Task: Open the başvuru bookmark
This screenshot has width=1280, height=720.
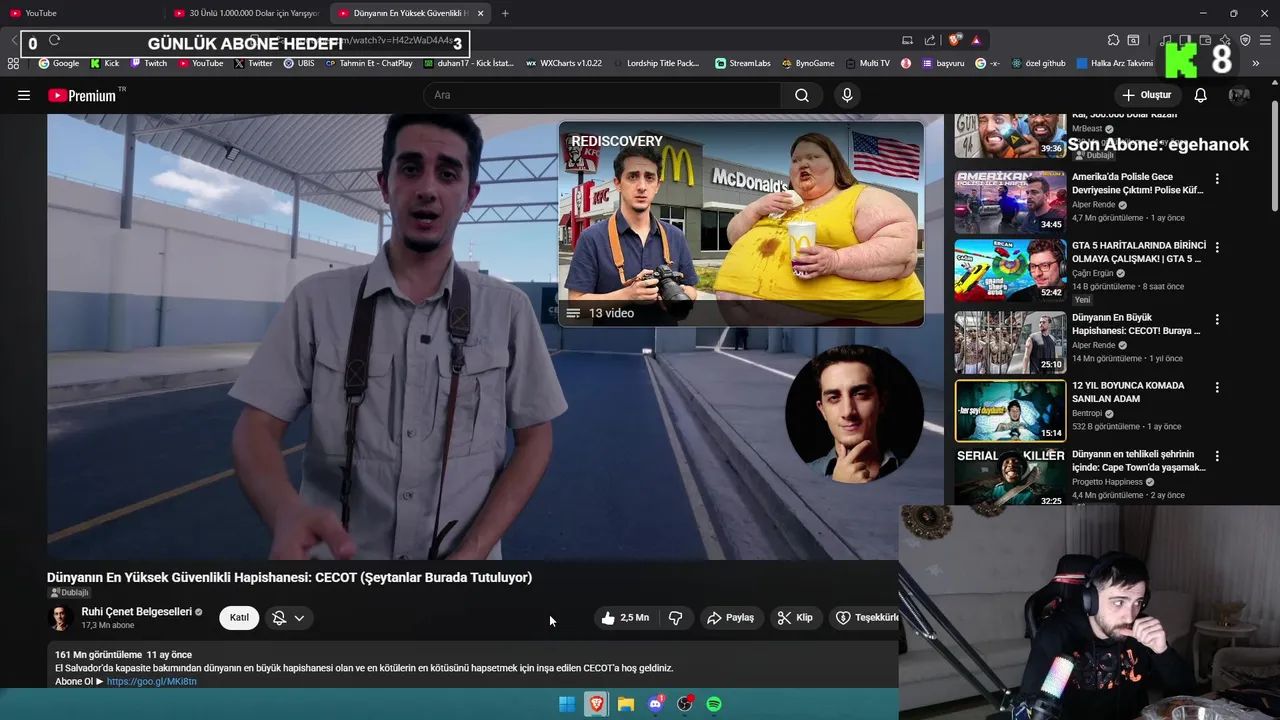Action: 943,63
